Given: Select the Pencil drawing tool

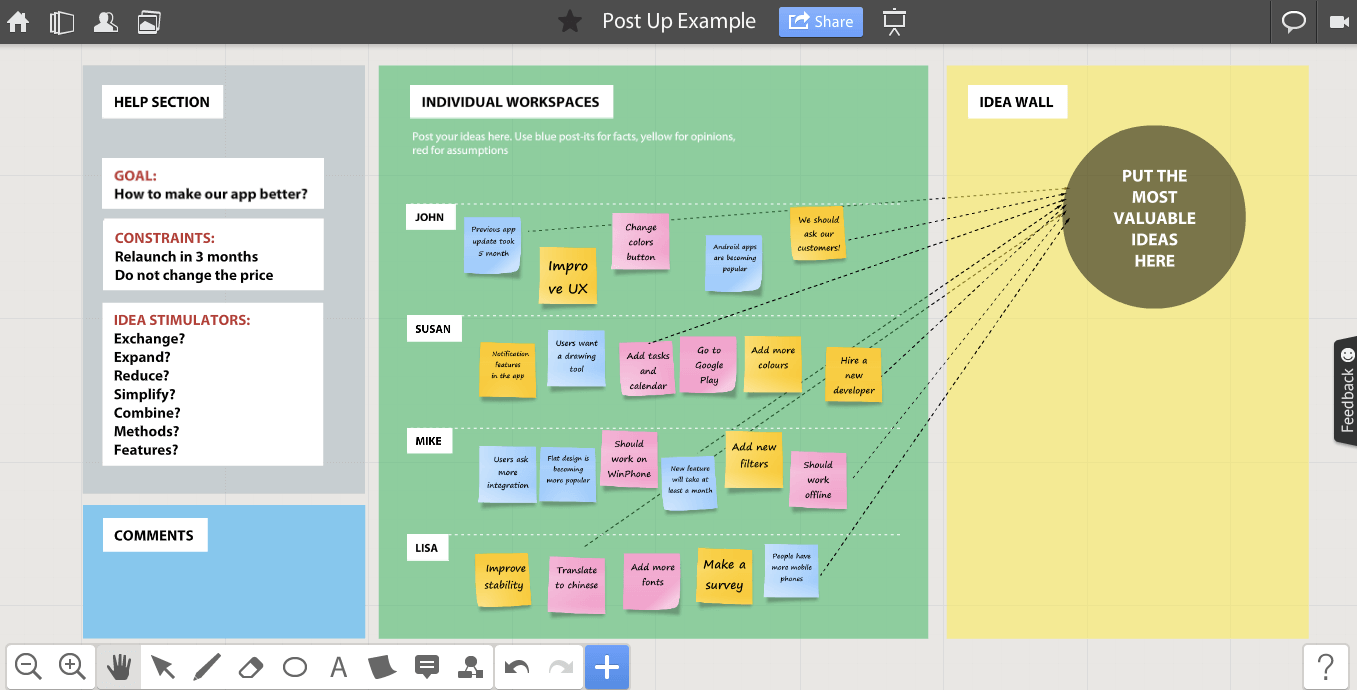Looking at the screenshot, I should tap(207, 666).
